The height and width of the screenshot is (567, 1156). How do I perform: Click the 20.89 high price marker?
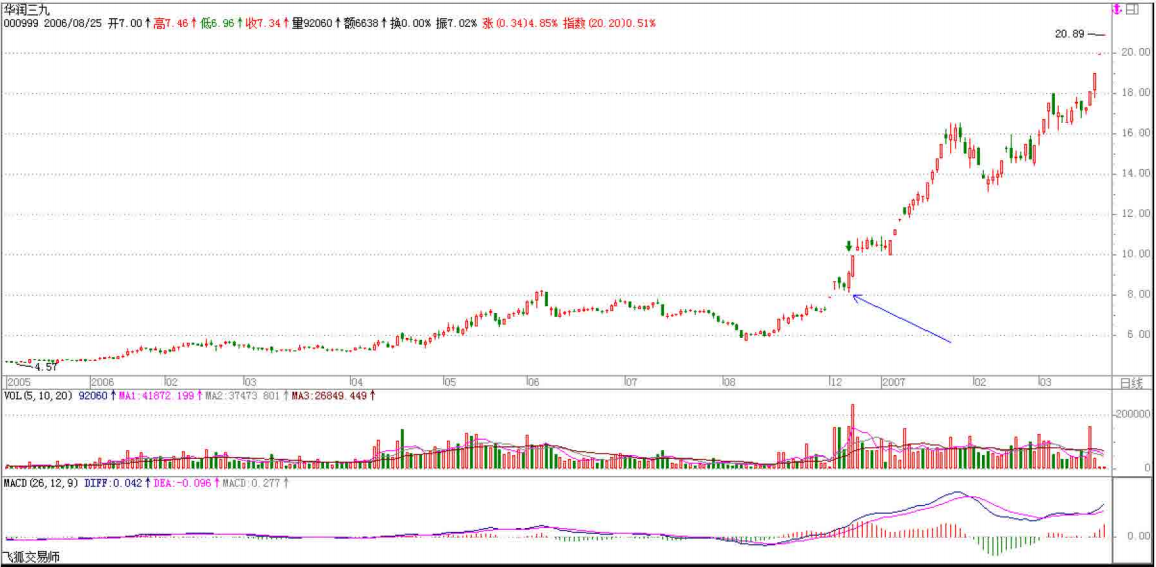coord(1069,34)
